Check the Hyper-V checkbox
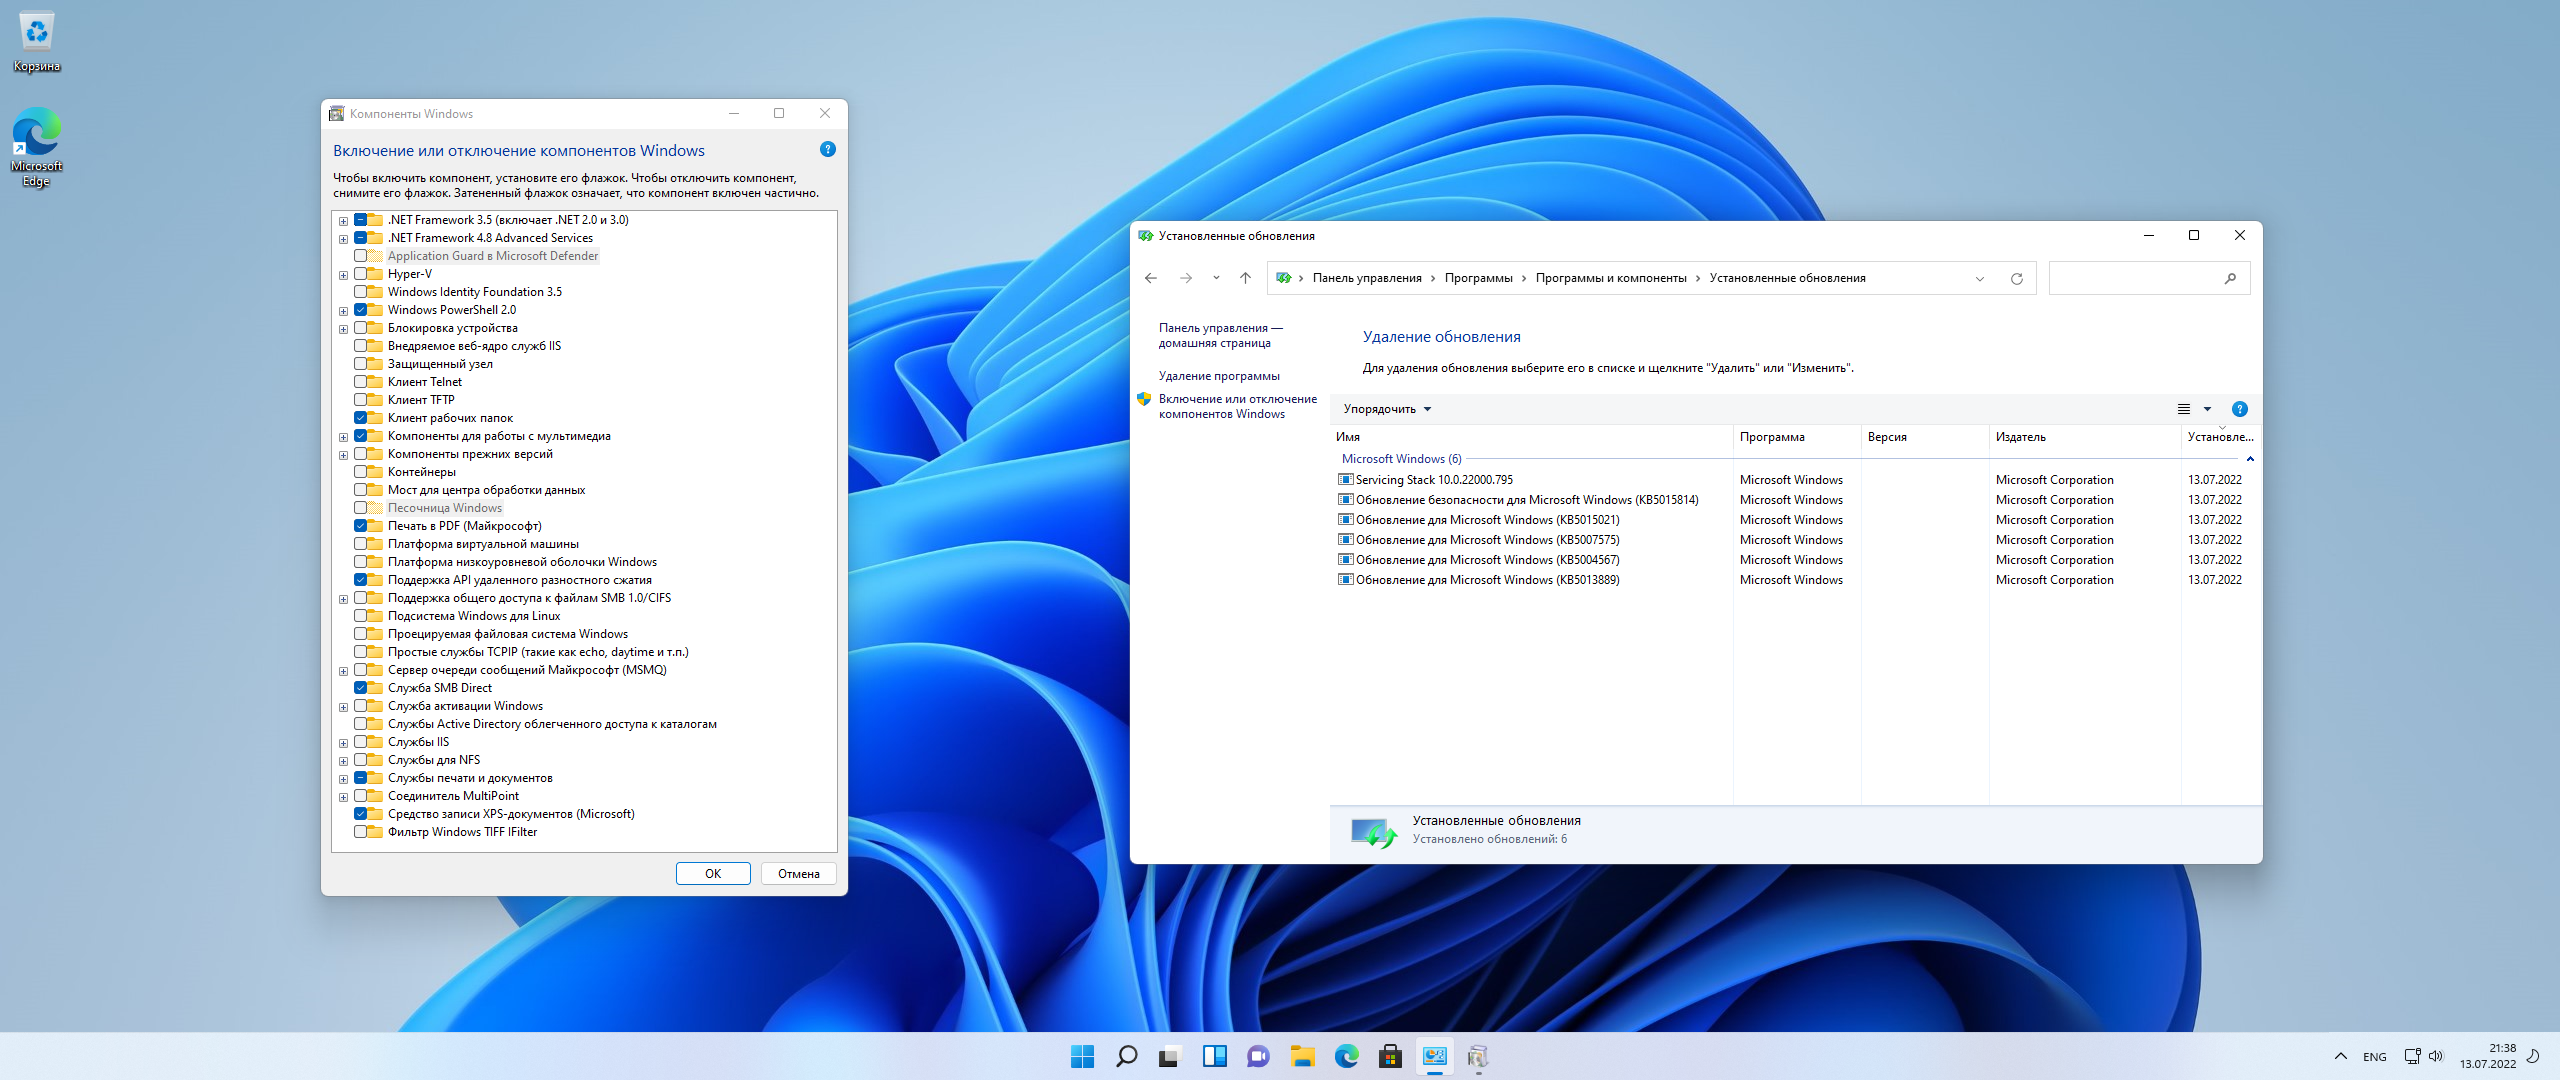The width and height of the screenshot is (2560, 1080). (x=361, y=274)
